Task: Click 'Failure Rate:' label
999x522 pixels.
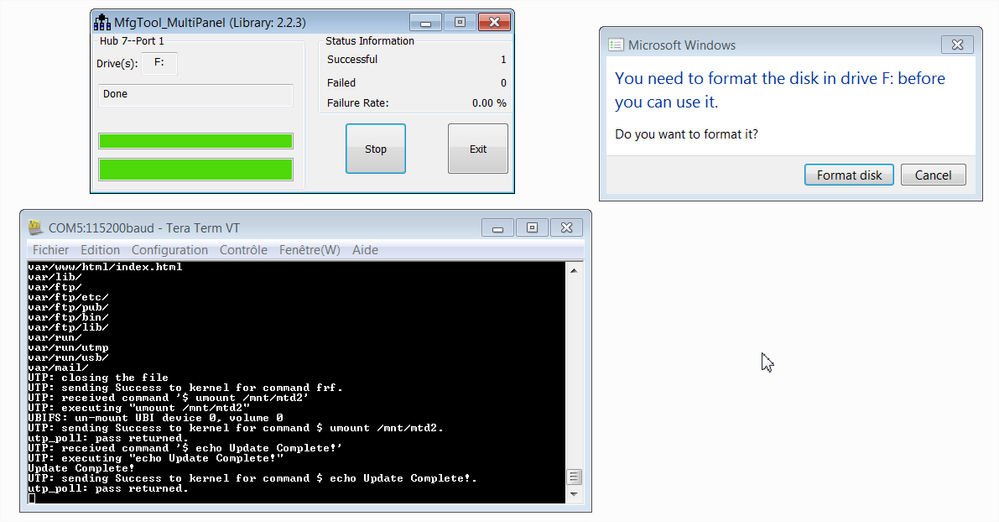Action: pyautogui.click(x=357, y=103)
